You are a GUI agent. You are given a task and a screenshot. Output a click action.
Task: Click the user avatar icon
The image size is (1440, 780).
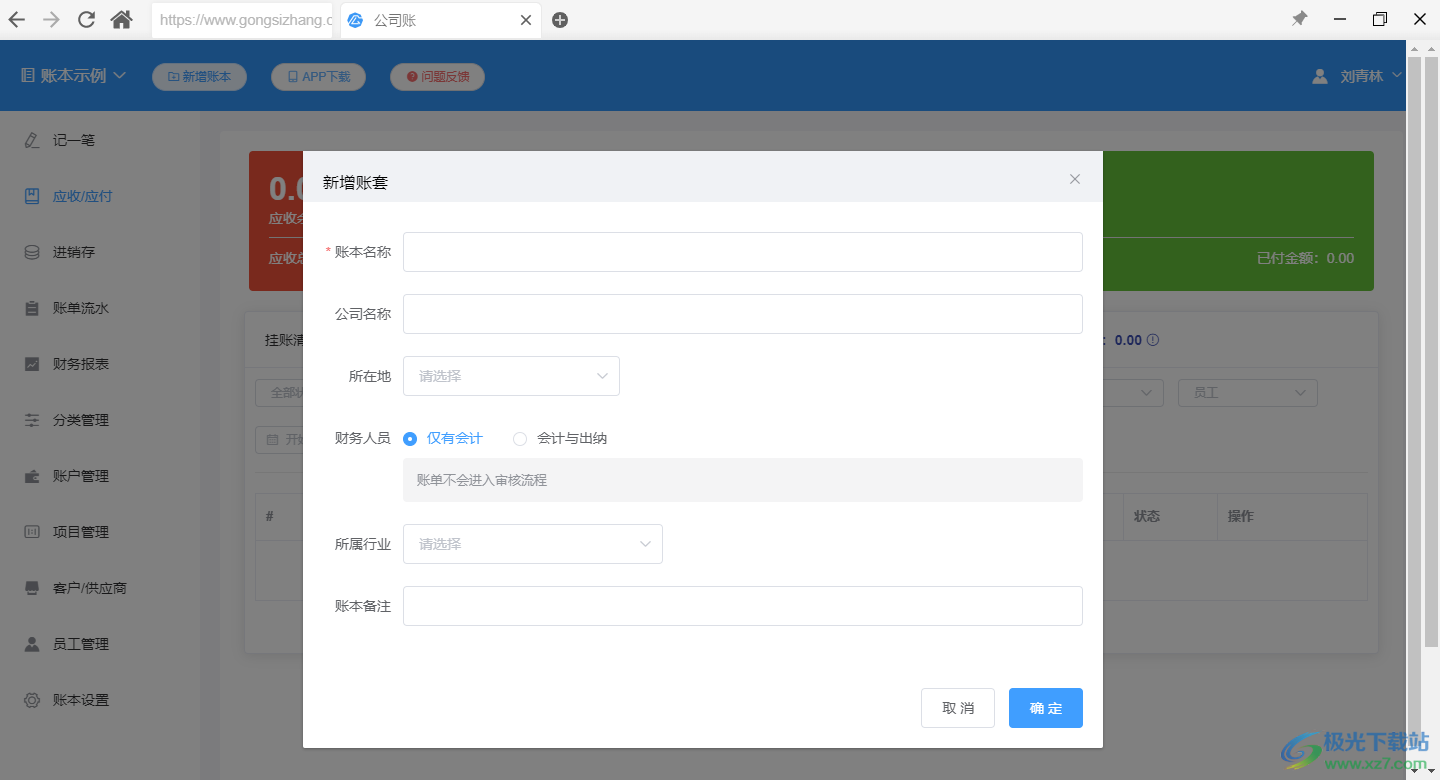click(1320, 76)
